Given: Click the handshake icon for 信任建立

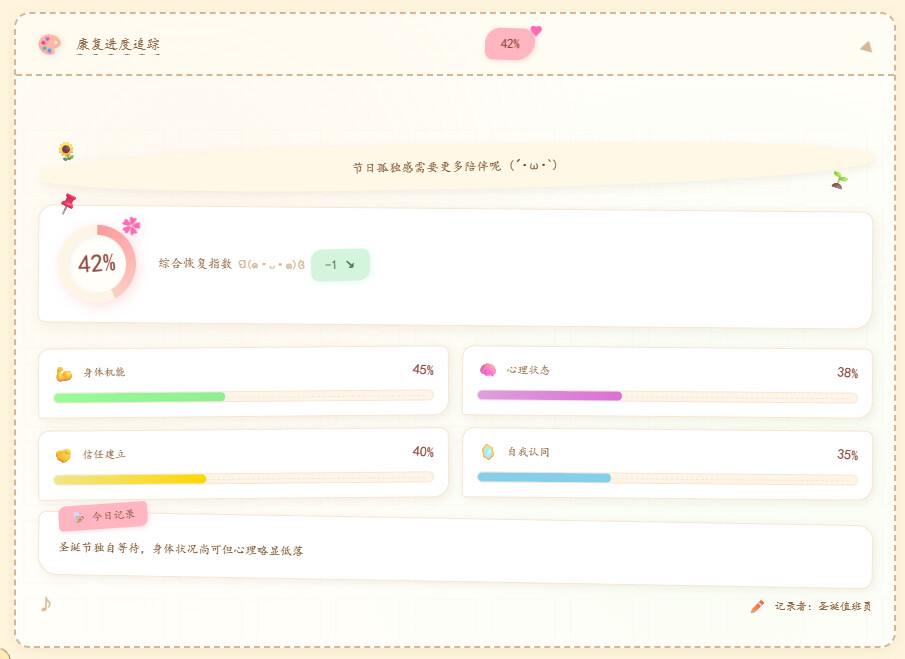Looking at the screenshot, I should click(63, 456).
